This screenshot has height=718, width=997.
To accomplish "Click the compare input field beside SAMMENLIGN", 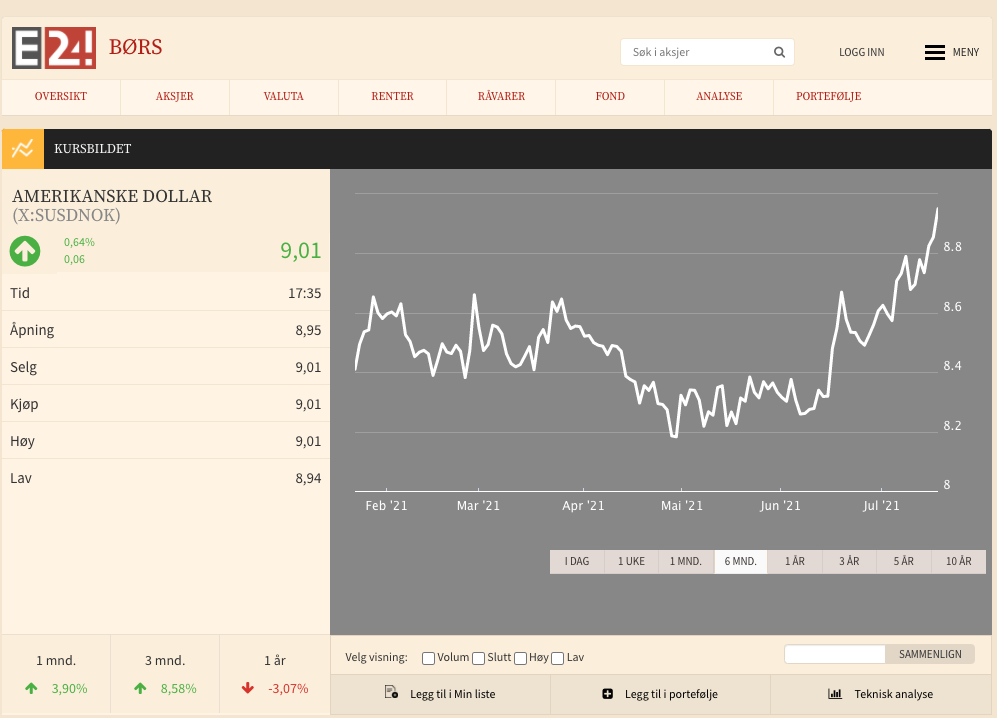I will click(x=835, y=654).
